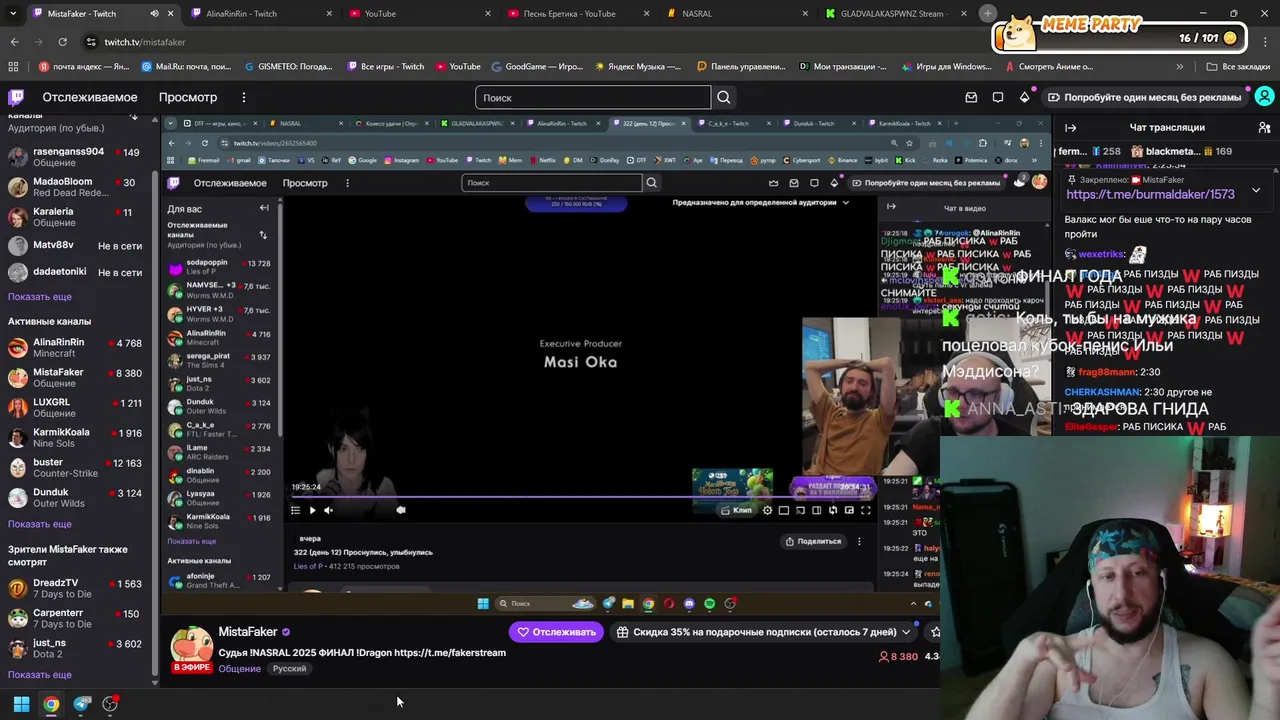Screen dimensions: 1280x720
Task: Open the whispers speech-bubble icon
Action: 998,97
